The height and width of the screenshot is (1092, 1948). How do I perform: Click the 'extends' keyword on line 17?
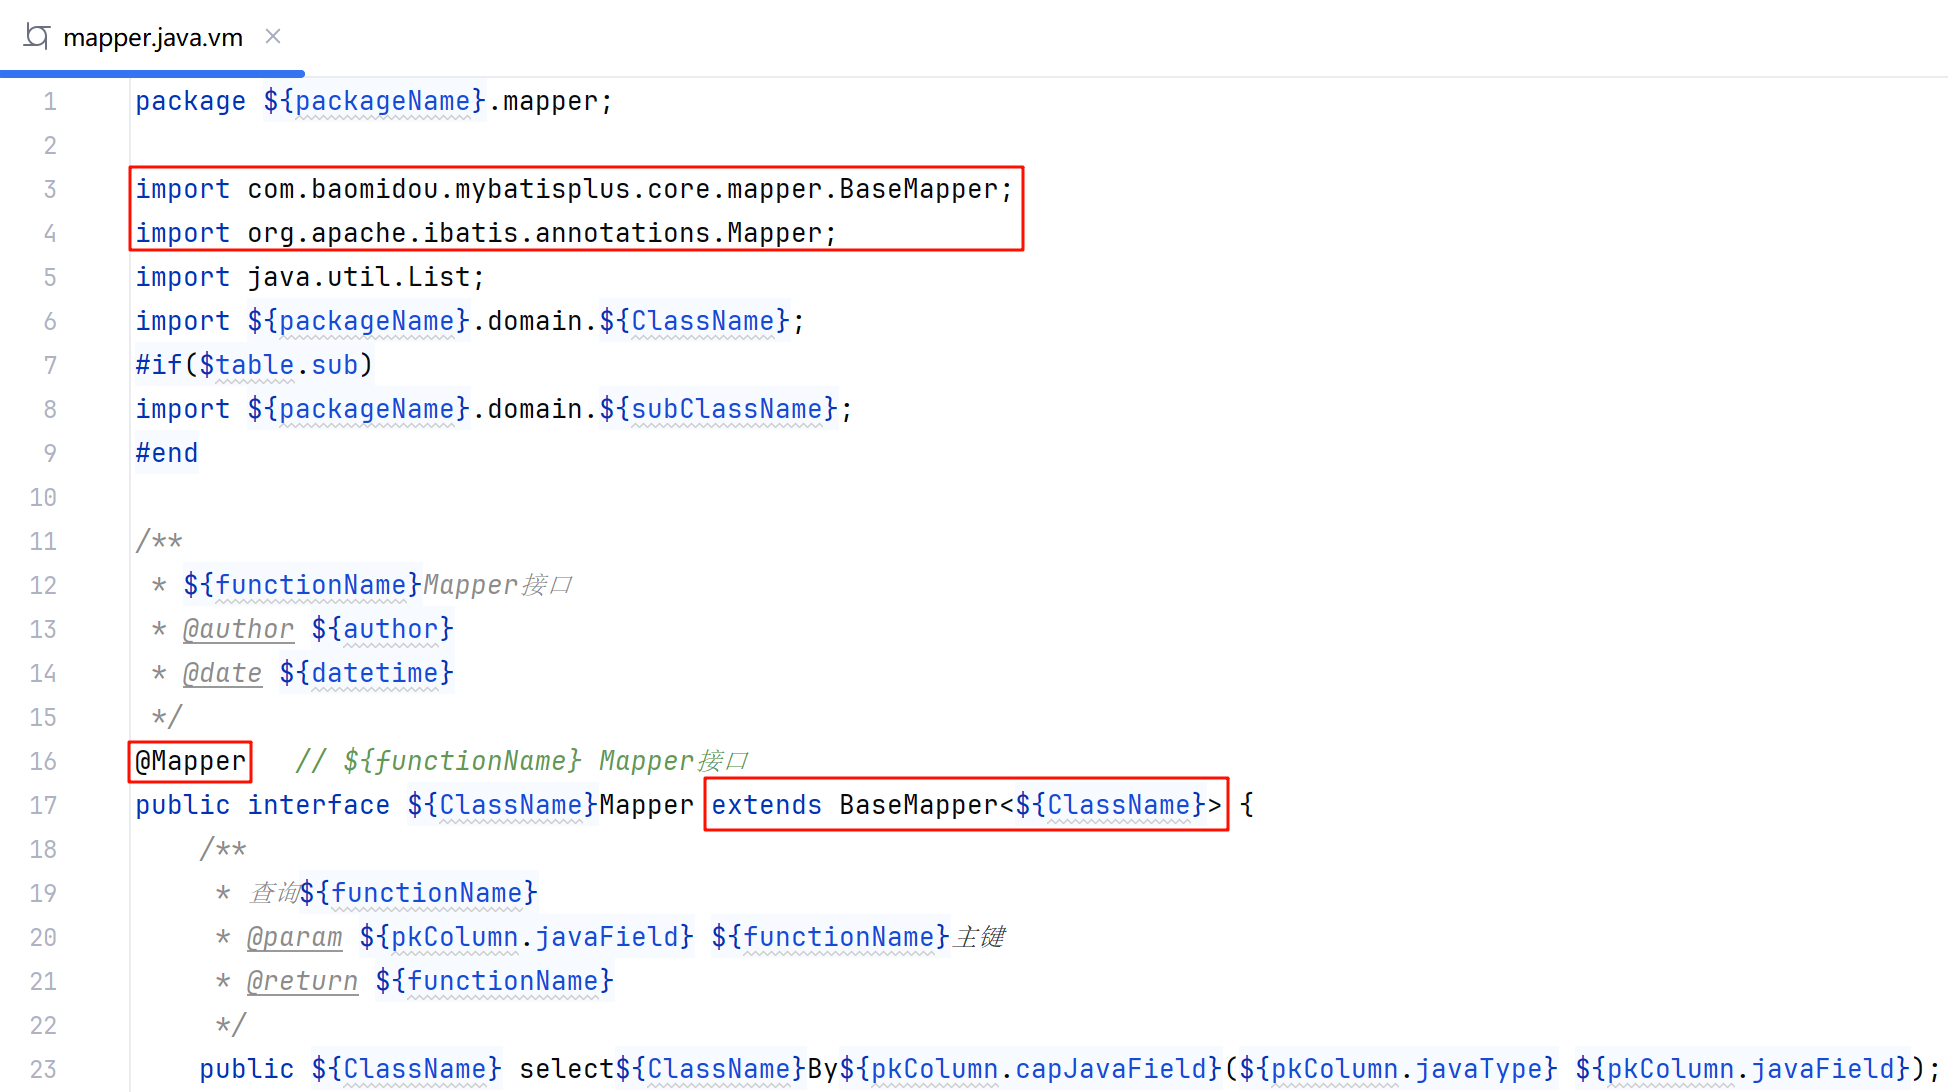[766, 806]
